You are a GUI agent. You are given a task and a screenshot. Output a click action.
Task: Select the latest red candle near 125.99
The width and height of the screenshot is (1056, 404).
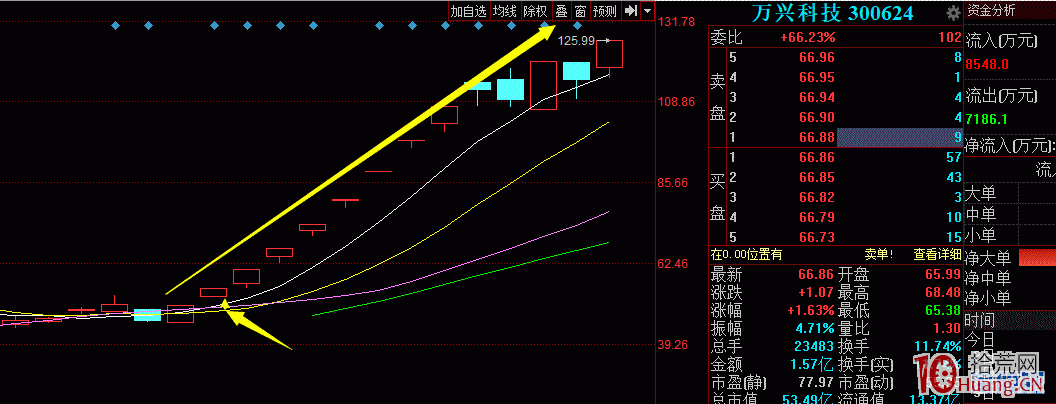tap(609, 54)
